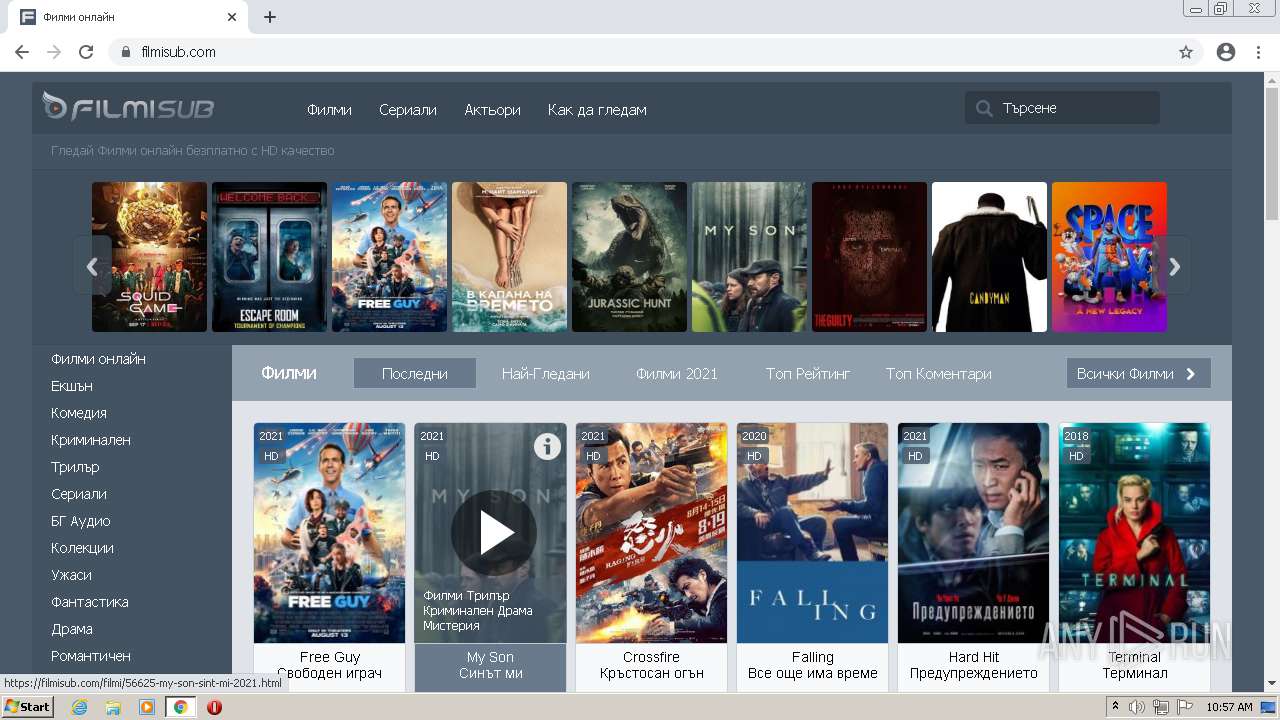This screenshot has height=720, width=1280.
Task: Click red antivirus icon in taskbar
Action: 214,707
